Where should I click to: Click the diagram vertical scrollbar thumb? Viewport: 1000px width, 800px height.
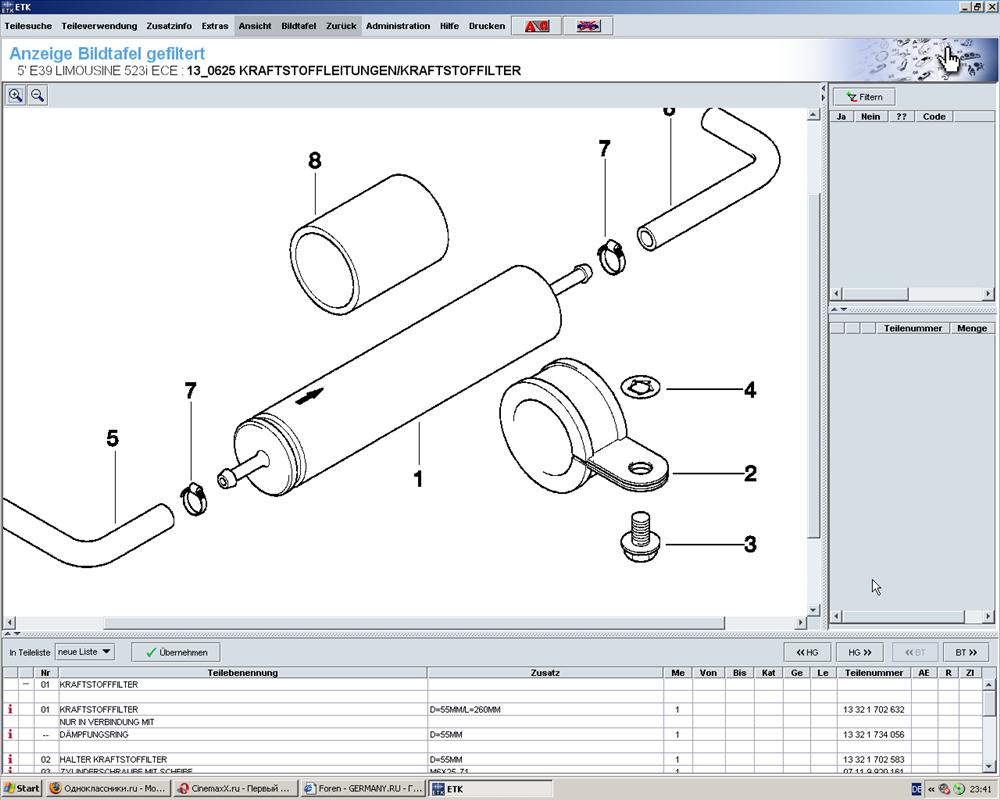tap(813, 365)
